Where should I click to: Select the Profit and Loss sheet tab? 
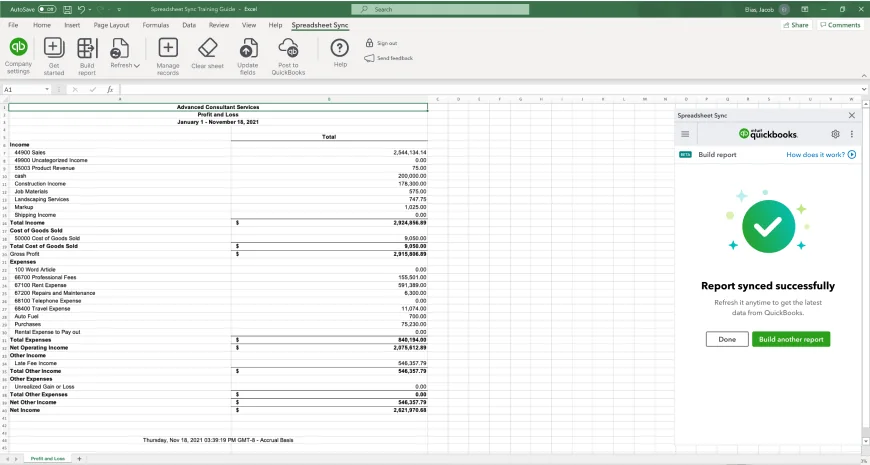[48, 459]
